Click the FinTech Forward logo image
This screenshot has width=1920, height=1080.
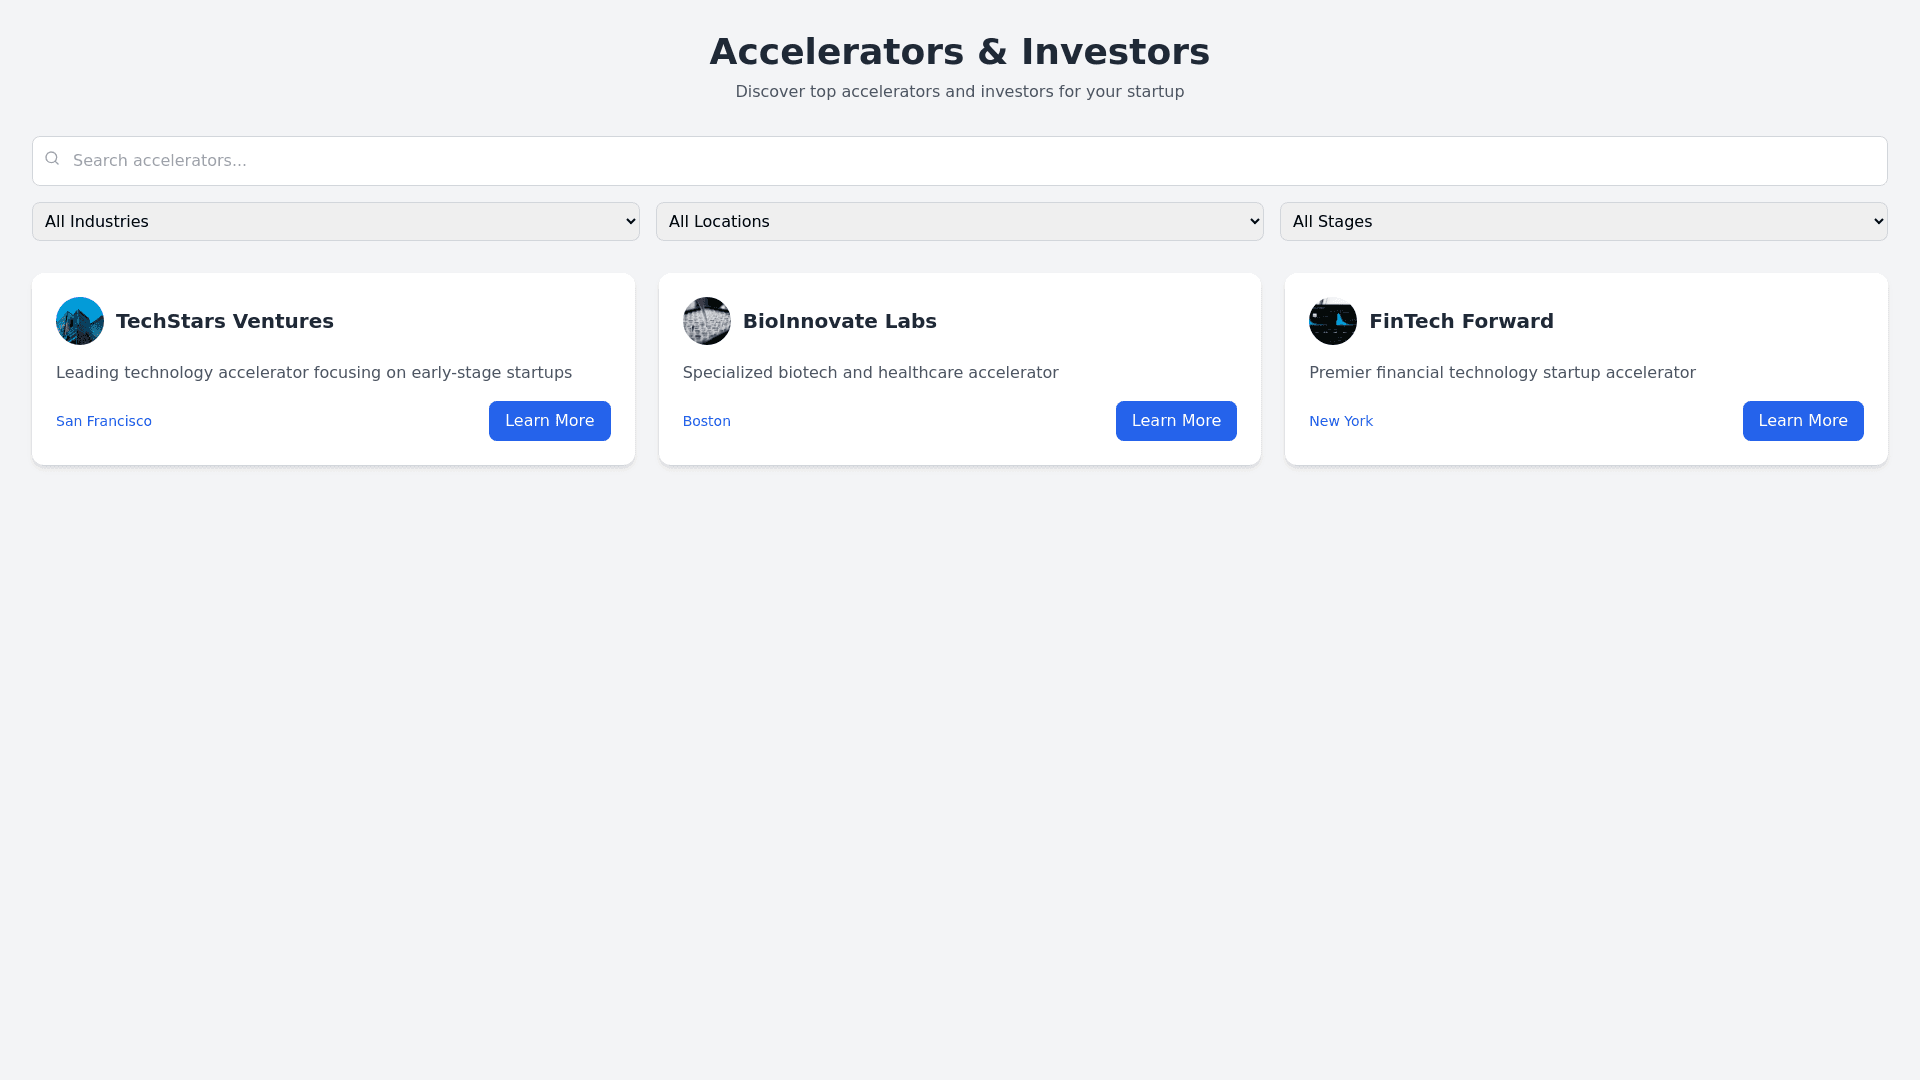(1333, 321)
